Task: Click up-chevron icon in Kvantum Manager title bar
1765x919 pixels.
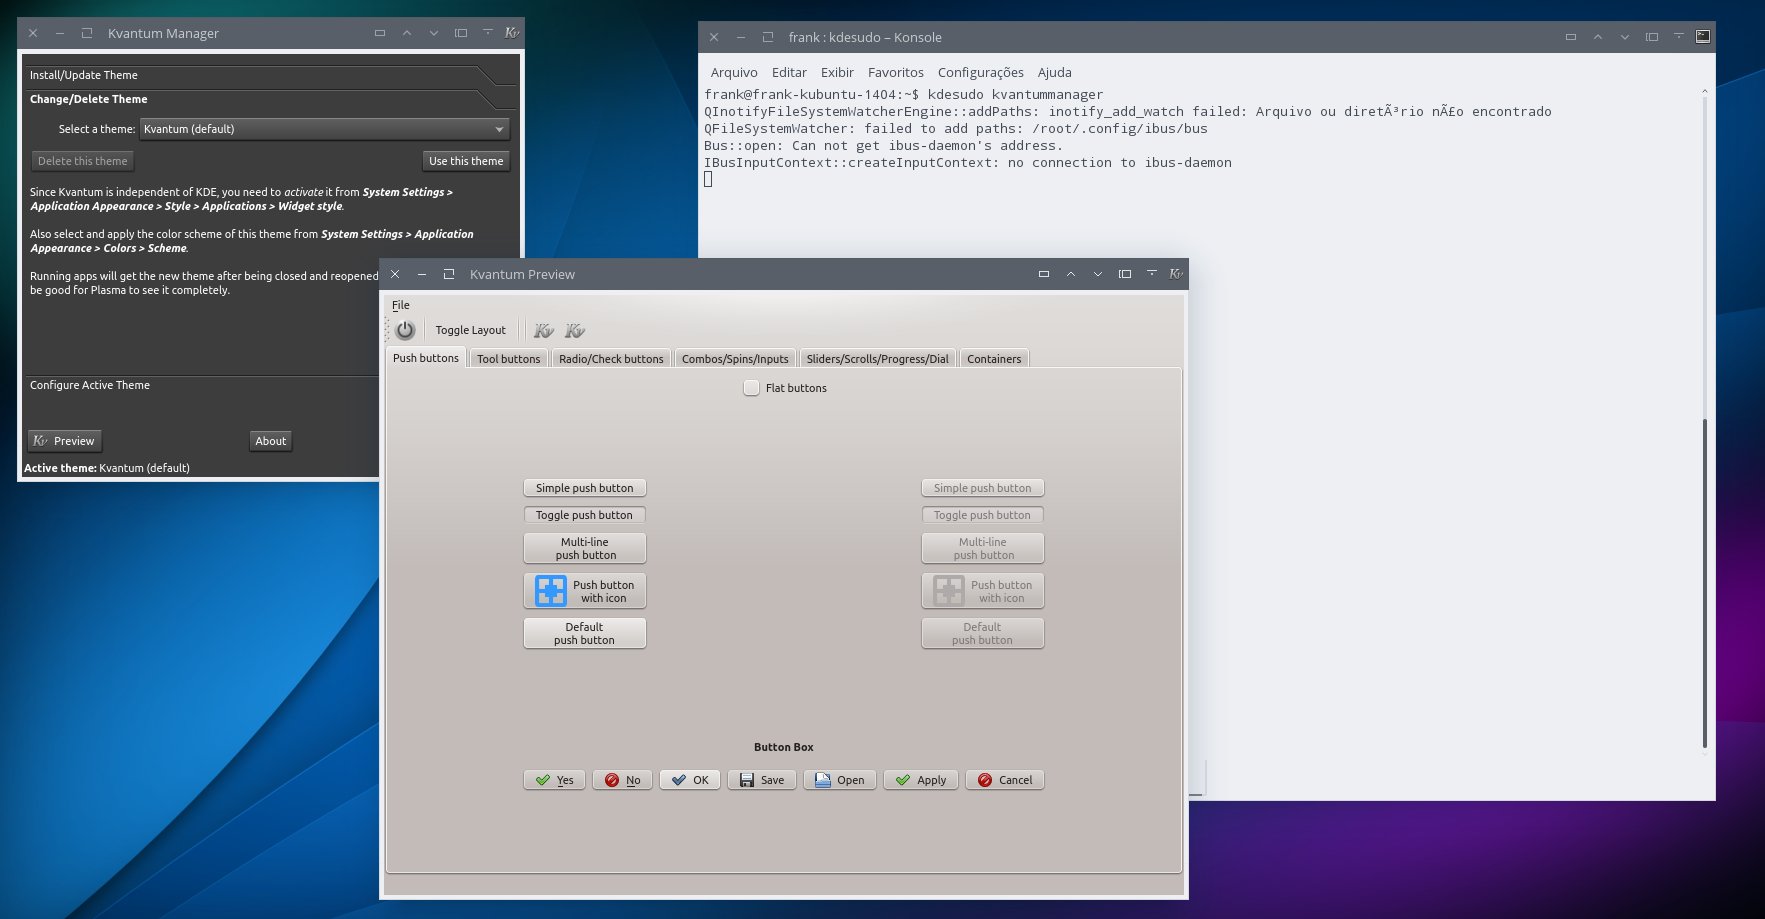Action: [407, 33]
